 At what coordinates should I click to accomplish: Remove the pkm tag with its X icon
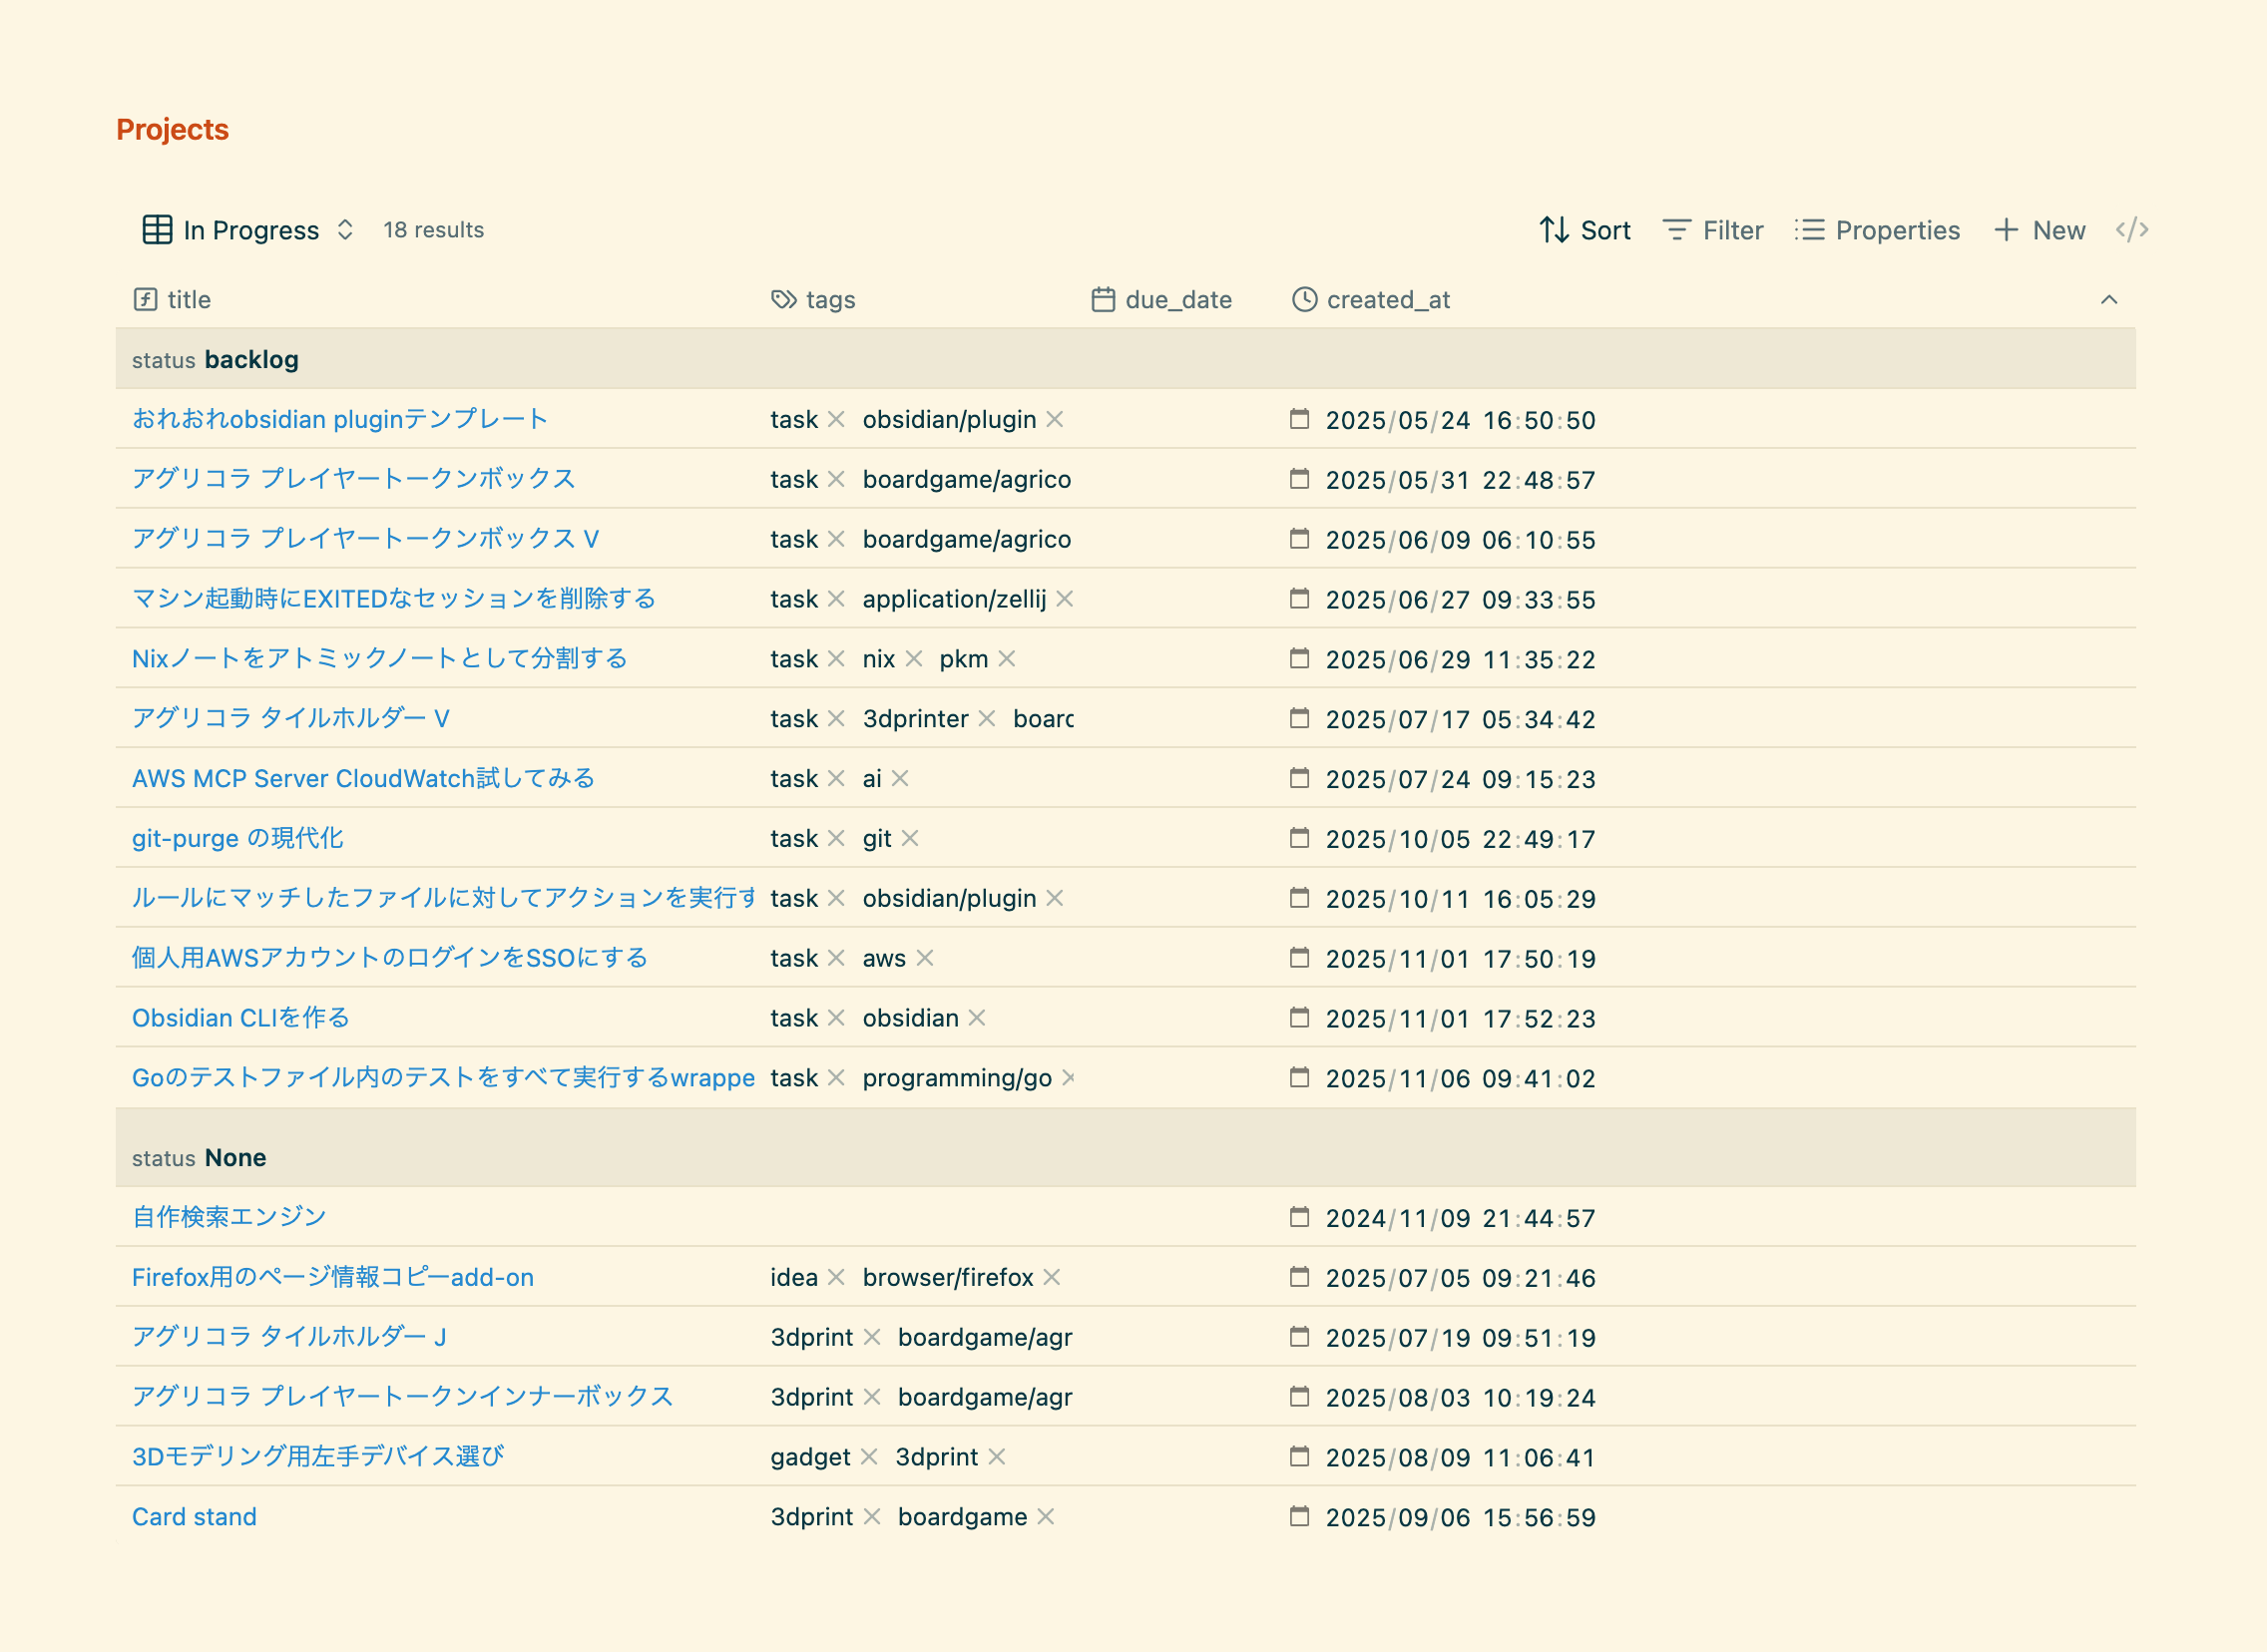(1007, 659)
